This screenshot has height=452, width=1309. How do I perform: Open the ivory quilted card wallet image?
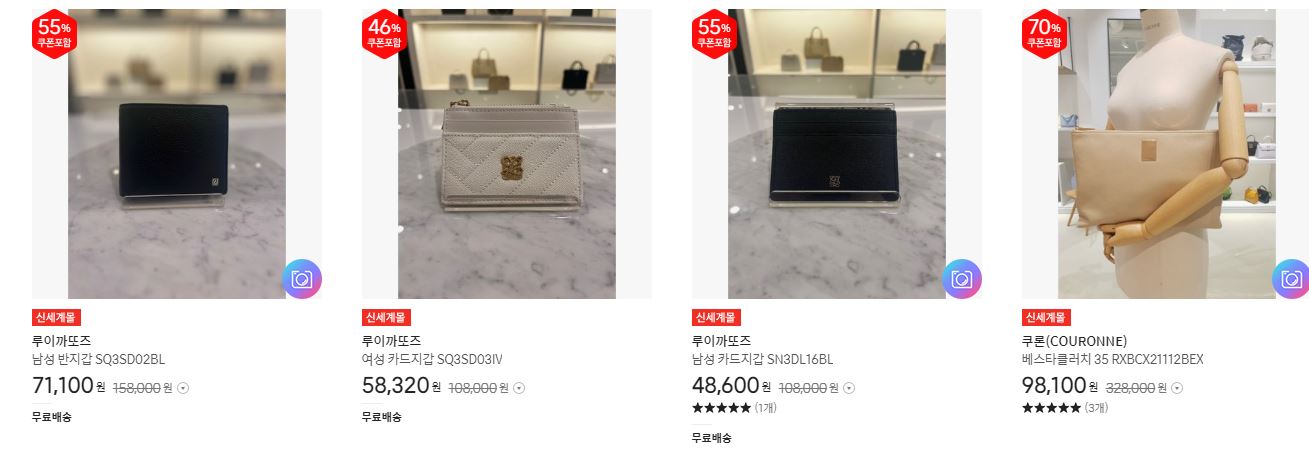coord(507,154)
